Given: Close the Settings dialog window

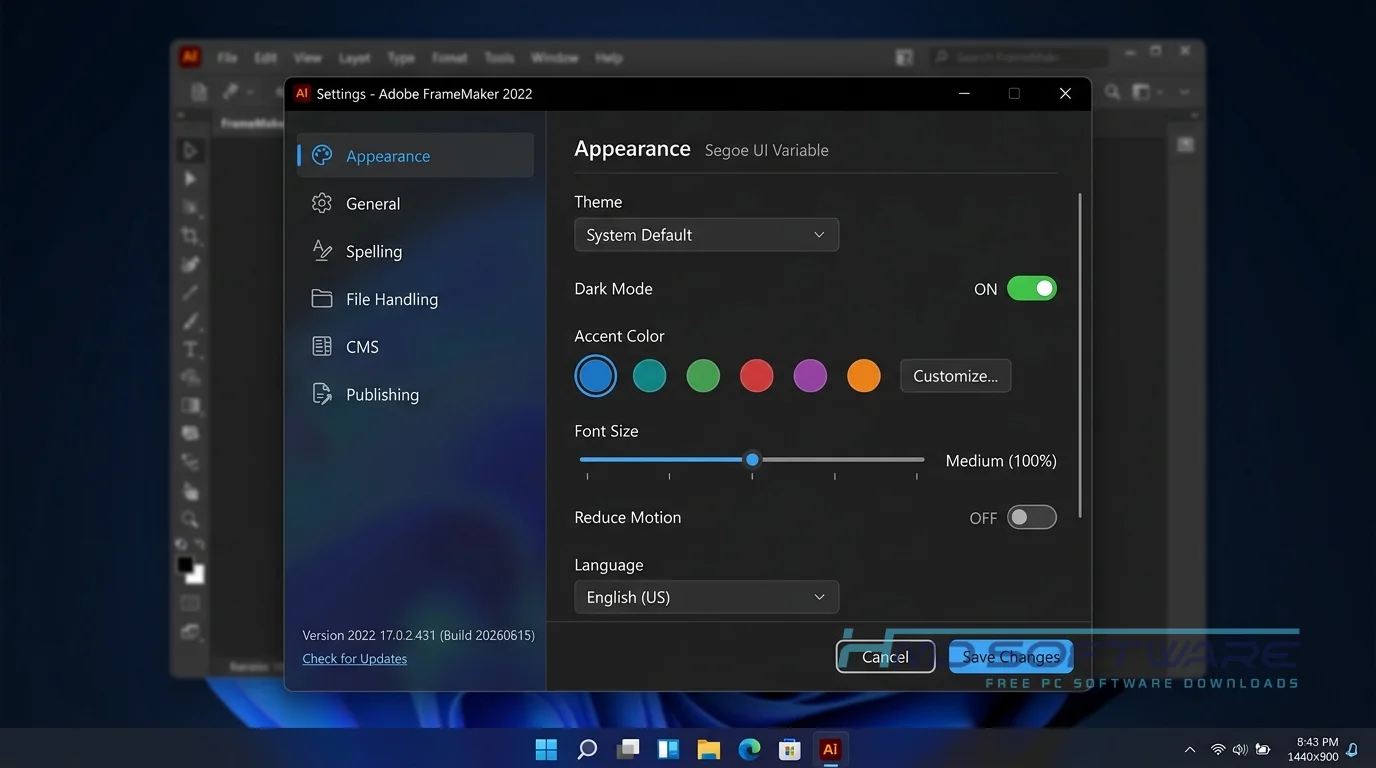Looking at the screenshot, I should tap(1065, 93).
